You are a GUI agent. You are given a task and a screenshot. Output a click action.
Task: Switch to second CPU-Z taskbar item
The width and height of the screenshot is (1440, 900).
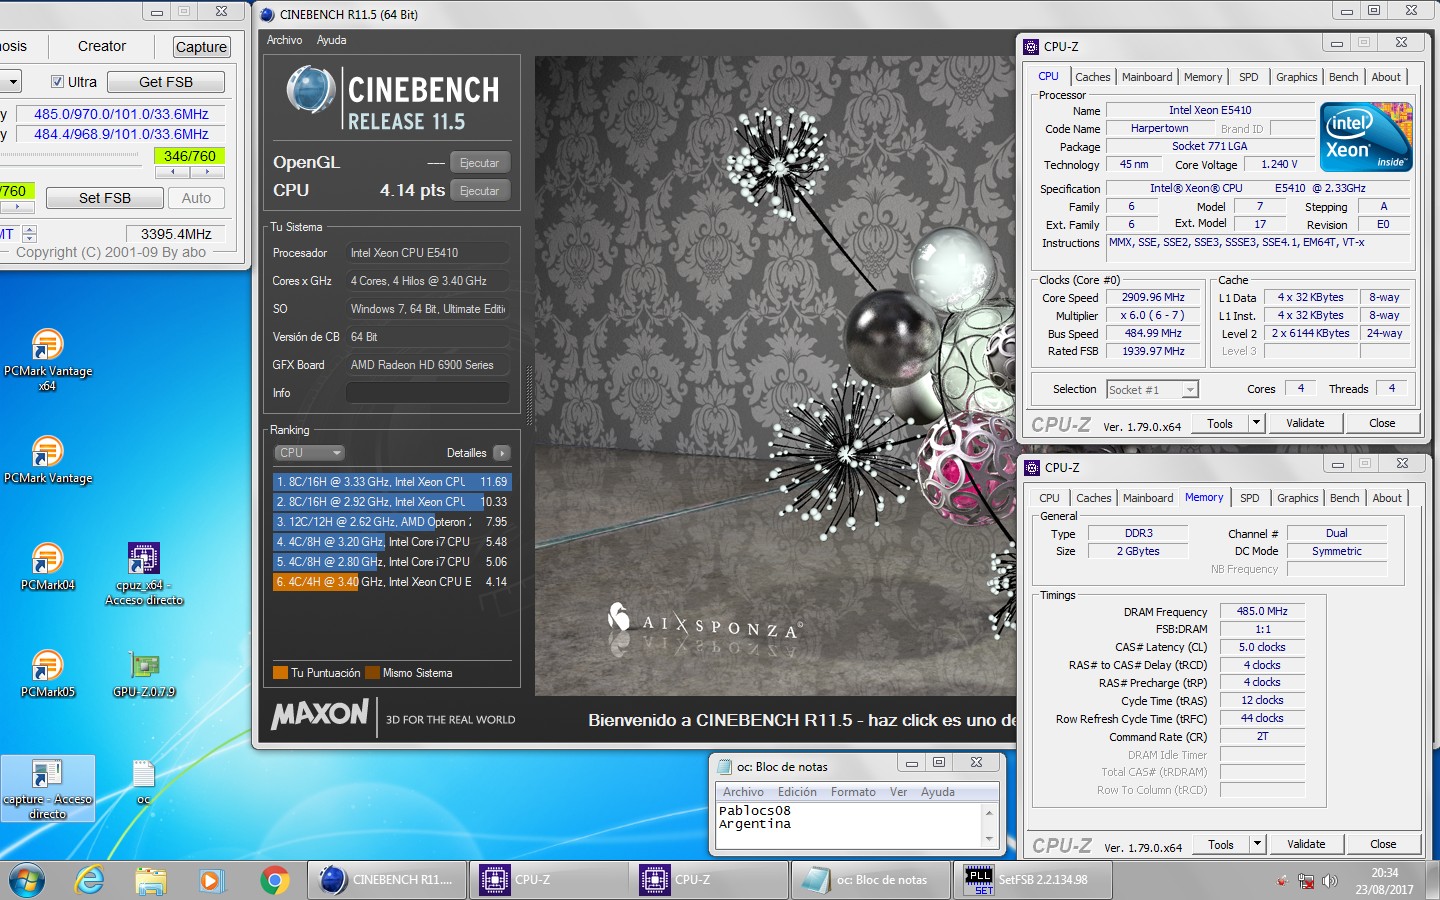coord(707,880)
